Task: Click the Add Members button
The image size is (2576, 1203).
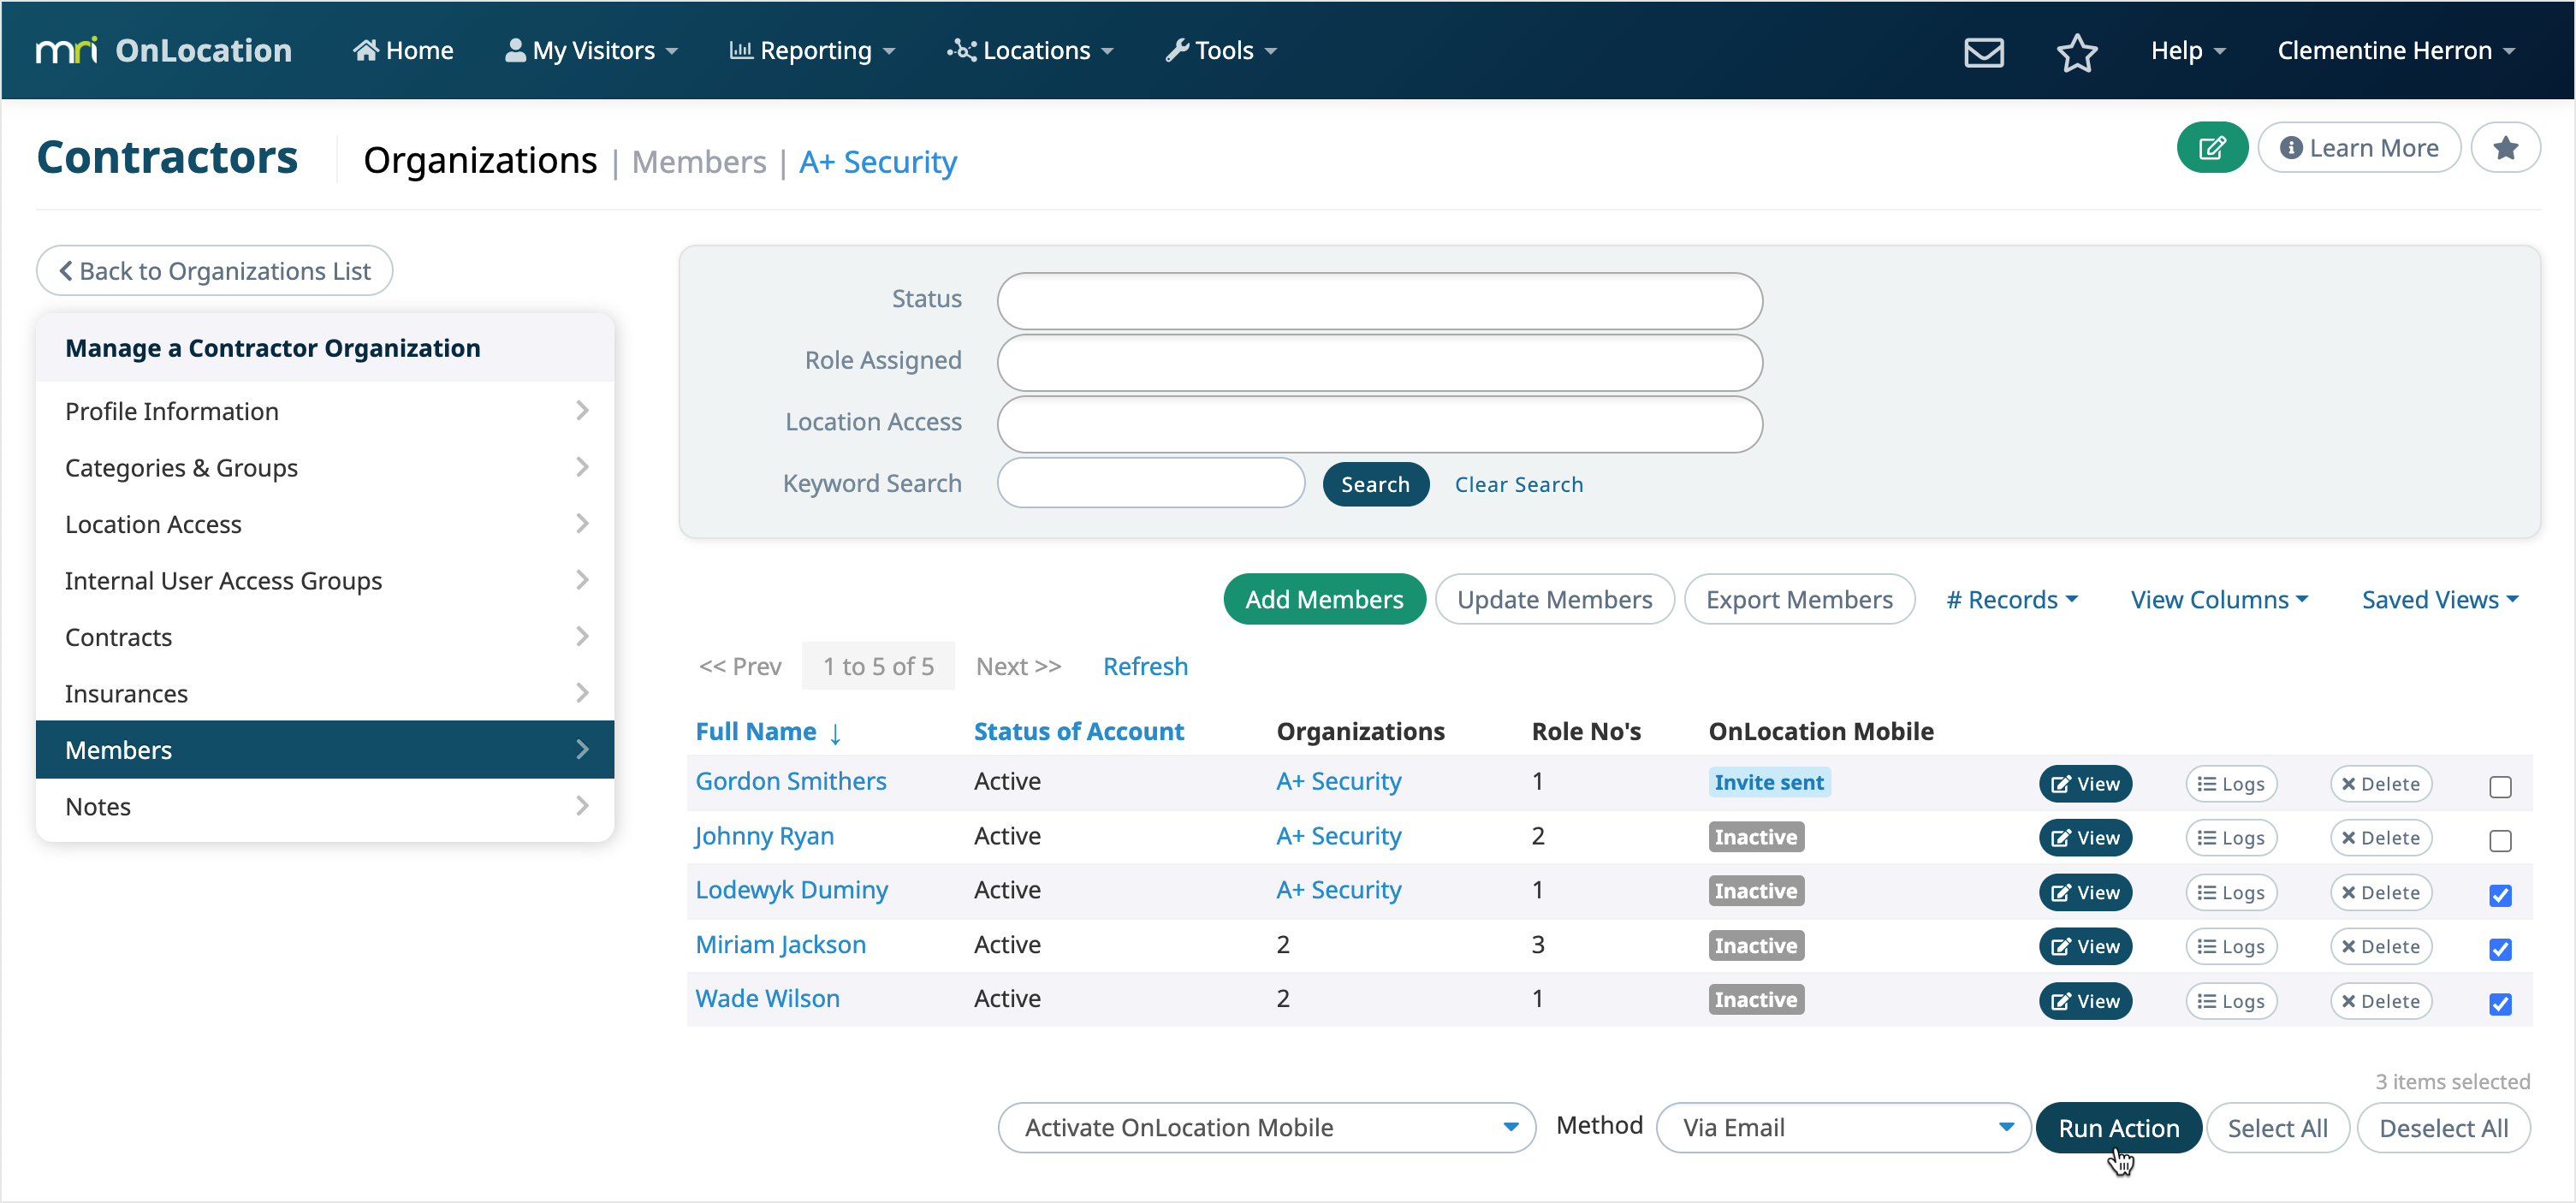Action: pos(1323,599)
